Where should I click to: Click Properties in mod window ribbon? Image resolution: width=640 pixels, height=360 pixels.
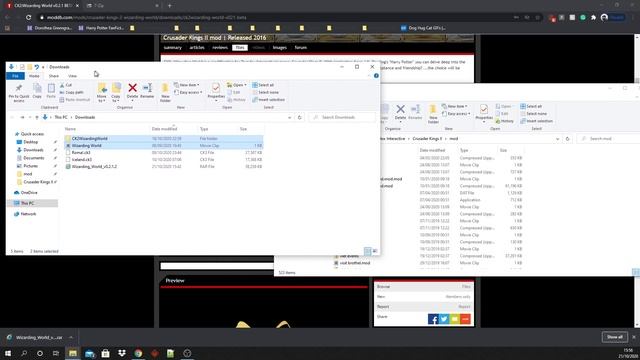(484, 112)
